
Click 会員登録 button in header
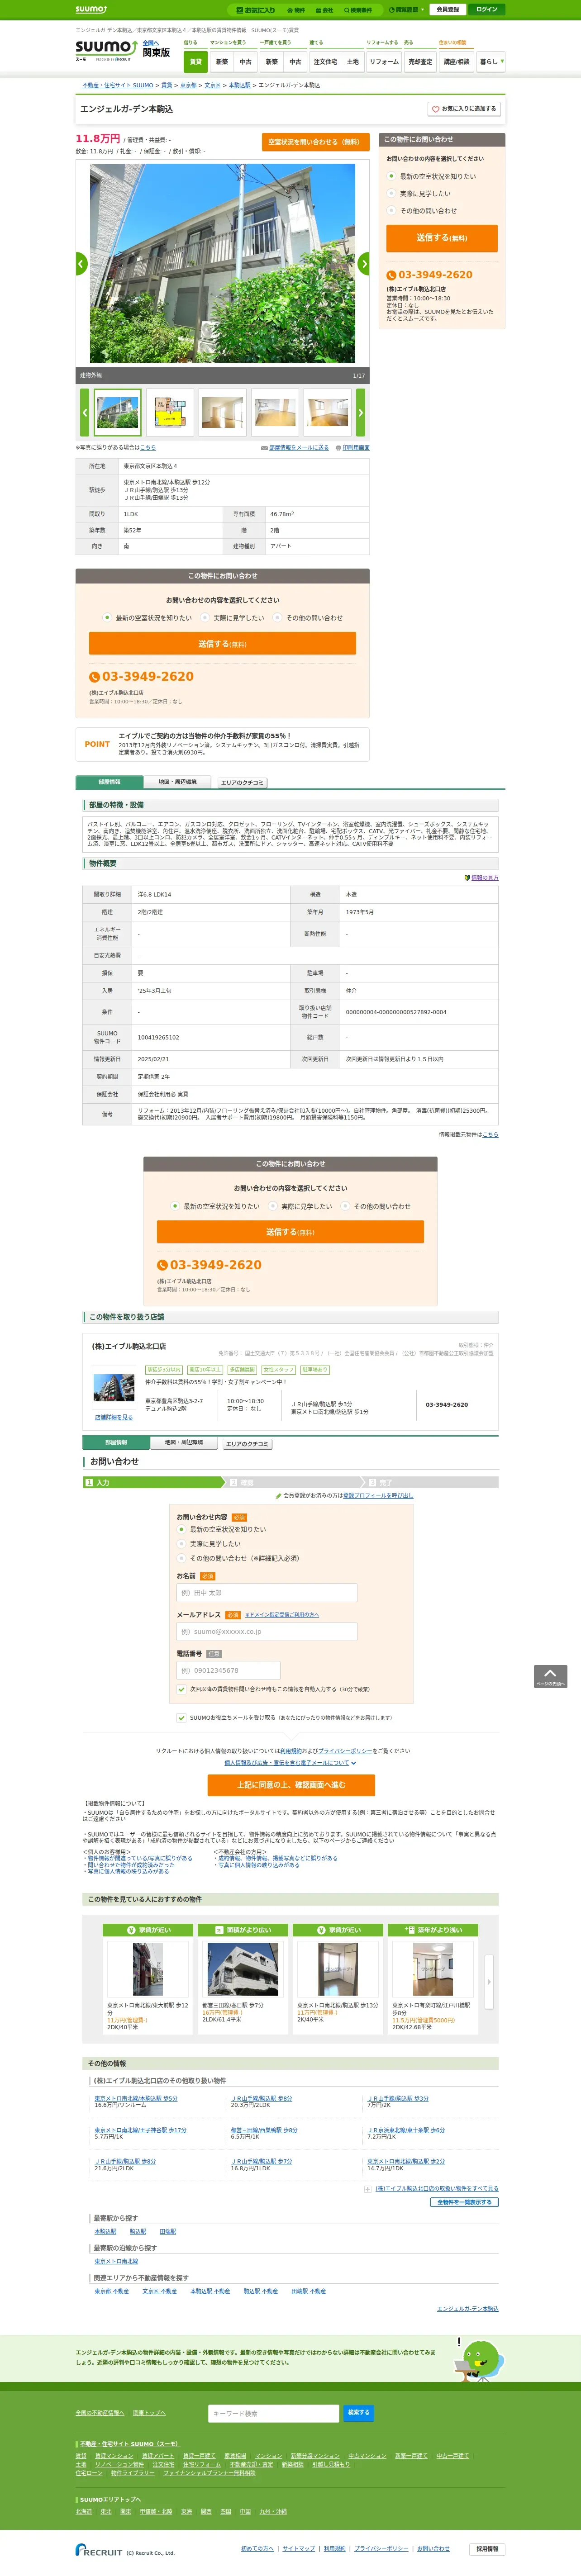coord(448,9)
